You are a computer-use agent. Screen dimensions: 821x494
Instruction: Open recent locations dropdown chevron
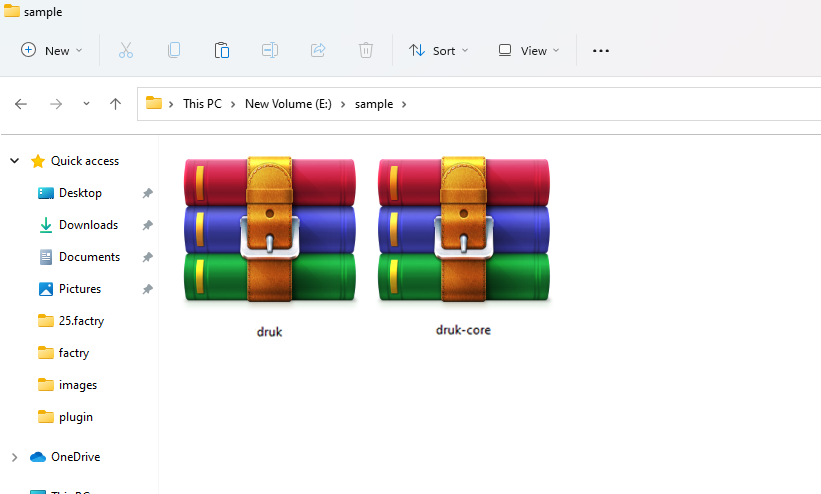tap(86, 104)
